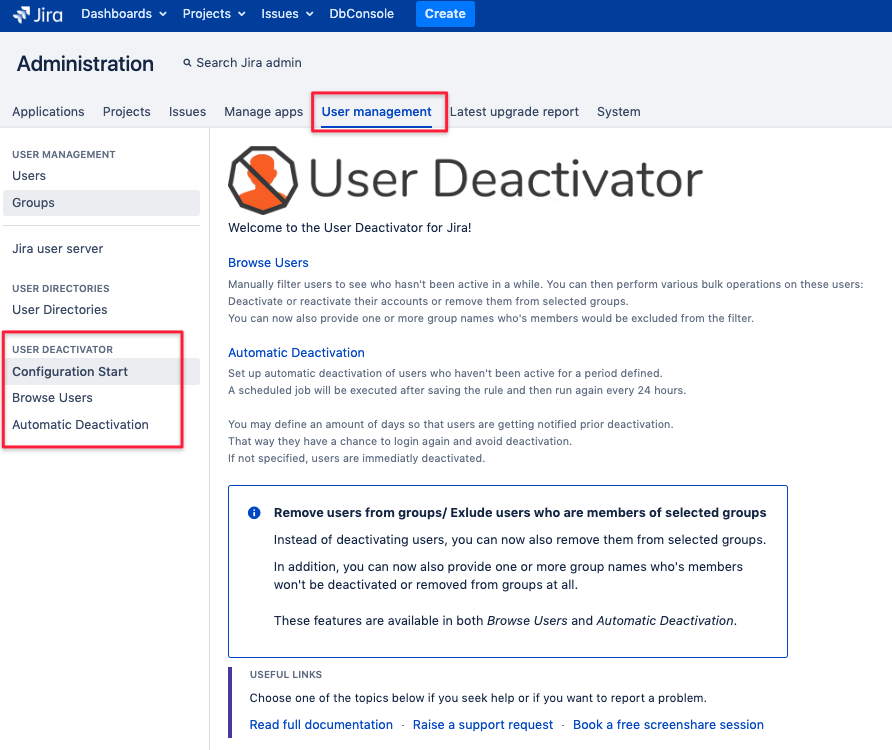892x750 pixels.
Task: Click the Administration page heading
Action: [x=85, y=64]
